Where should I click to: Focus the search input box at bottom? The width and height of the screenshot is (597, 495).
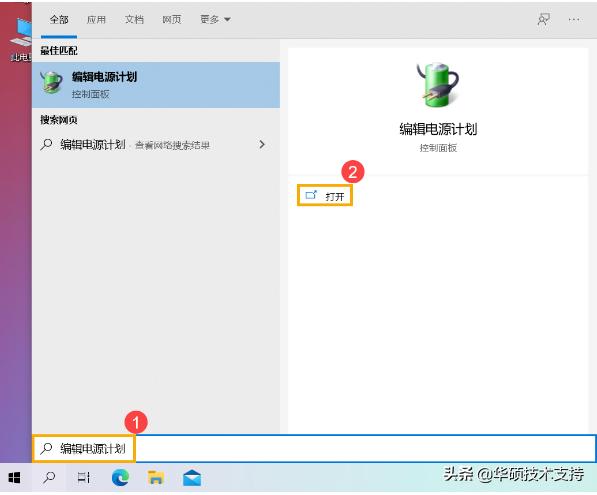[314, 449]
